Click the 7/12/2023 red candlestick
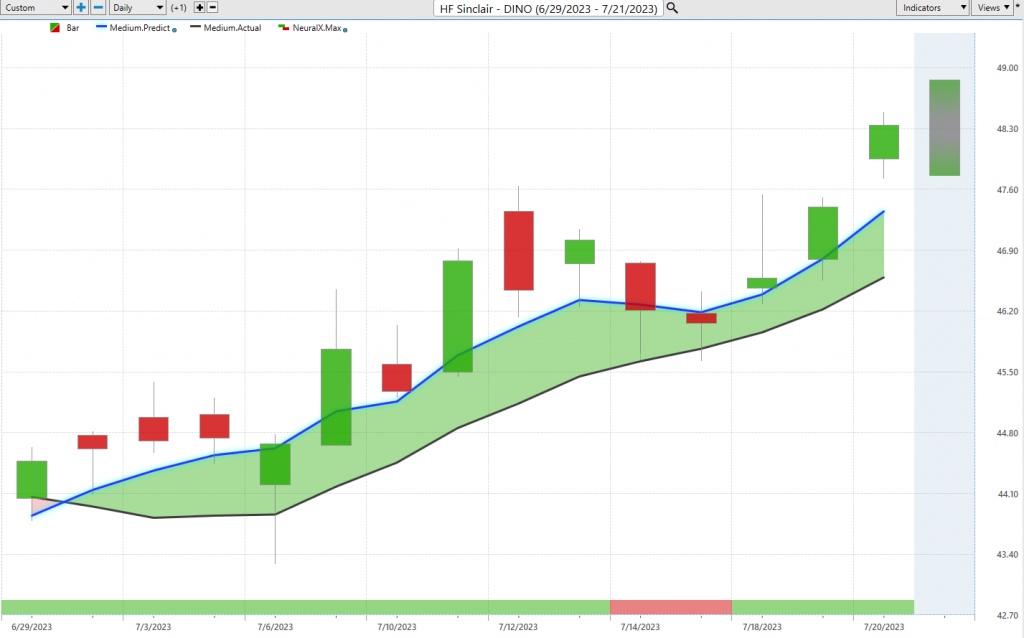 point(519,251)
